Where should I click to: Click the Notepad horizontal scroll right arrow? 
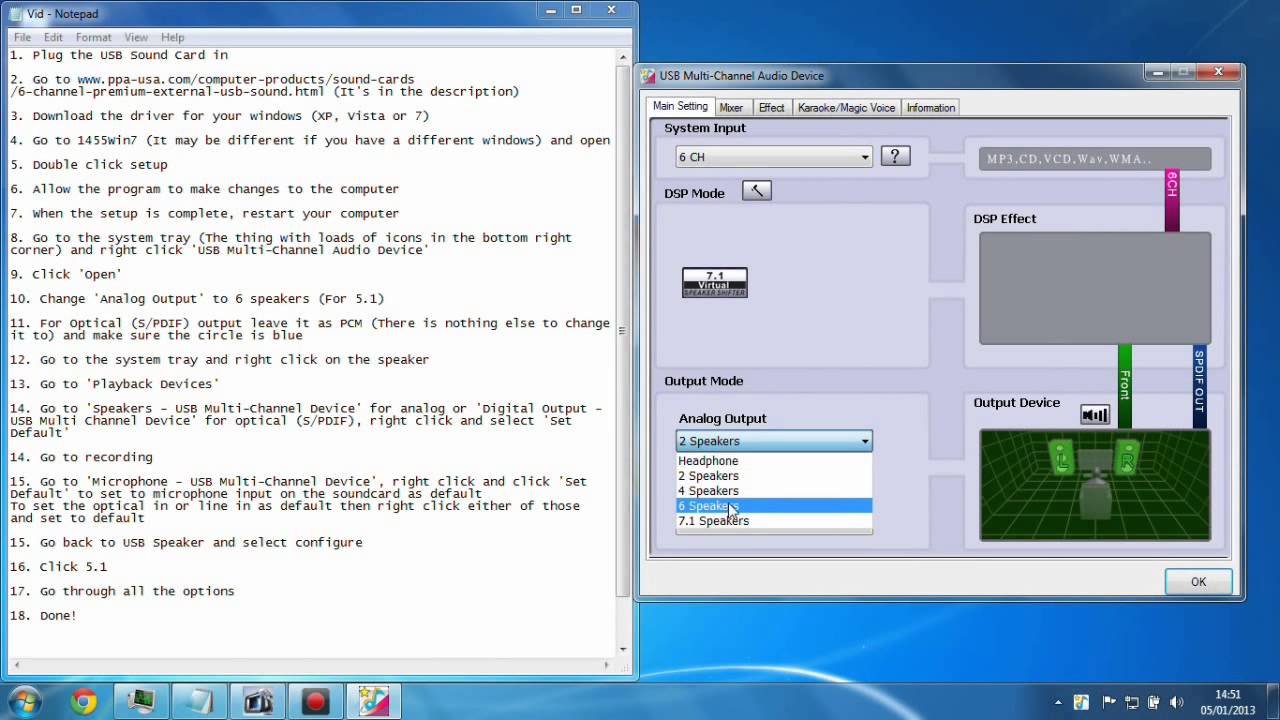(607, 665)
